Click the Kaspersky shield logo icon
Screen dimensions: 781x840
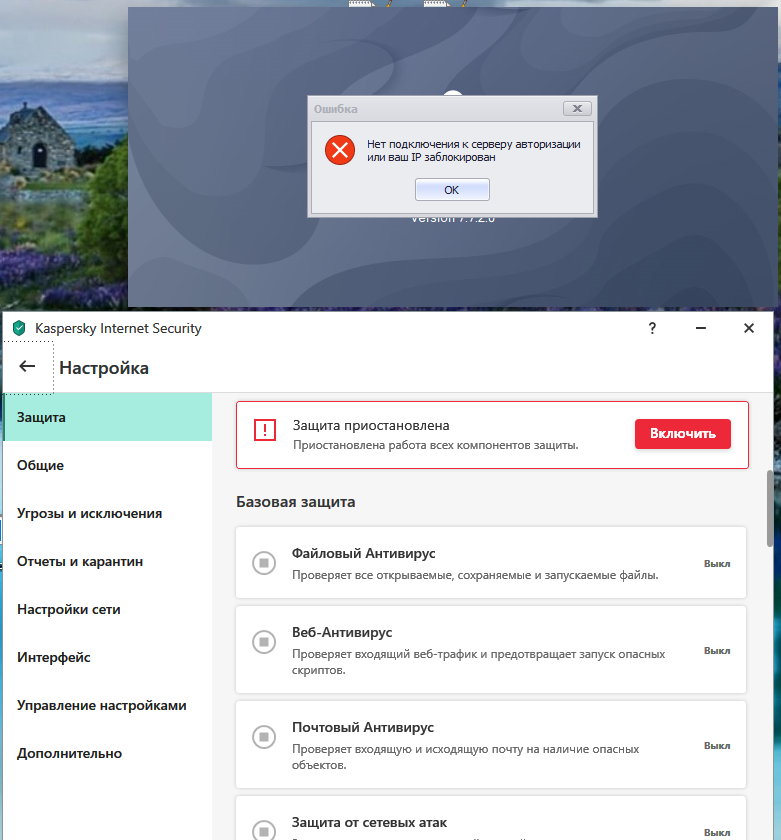pos(18,328)
